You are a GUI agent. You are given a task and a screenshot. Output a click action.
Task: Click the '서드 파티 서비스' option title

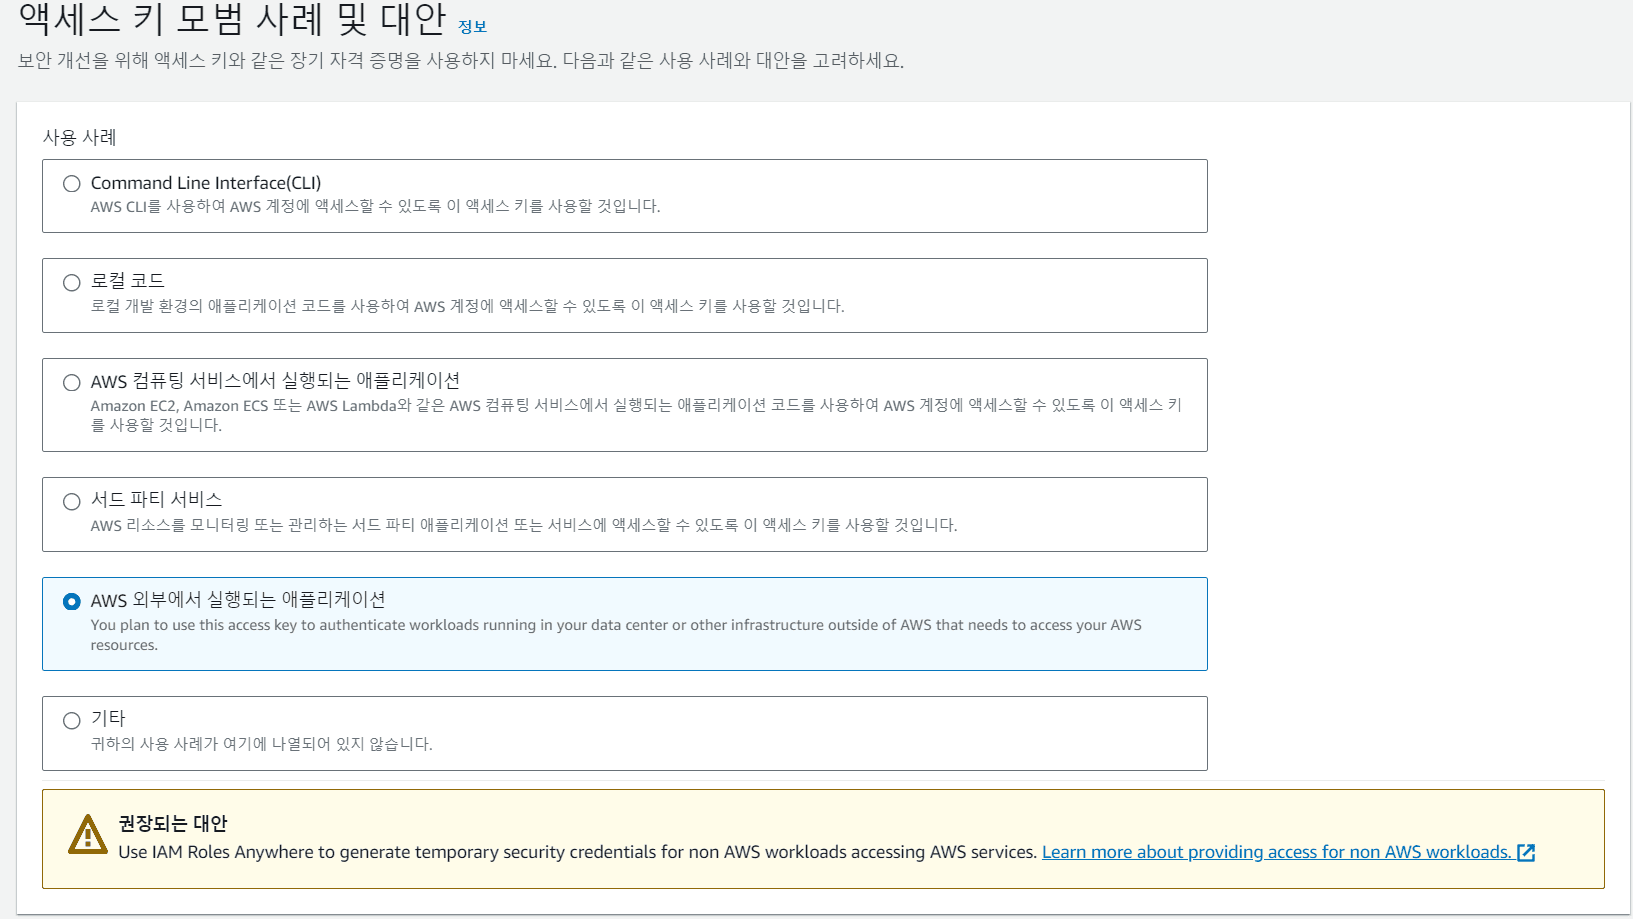point(156,500)
